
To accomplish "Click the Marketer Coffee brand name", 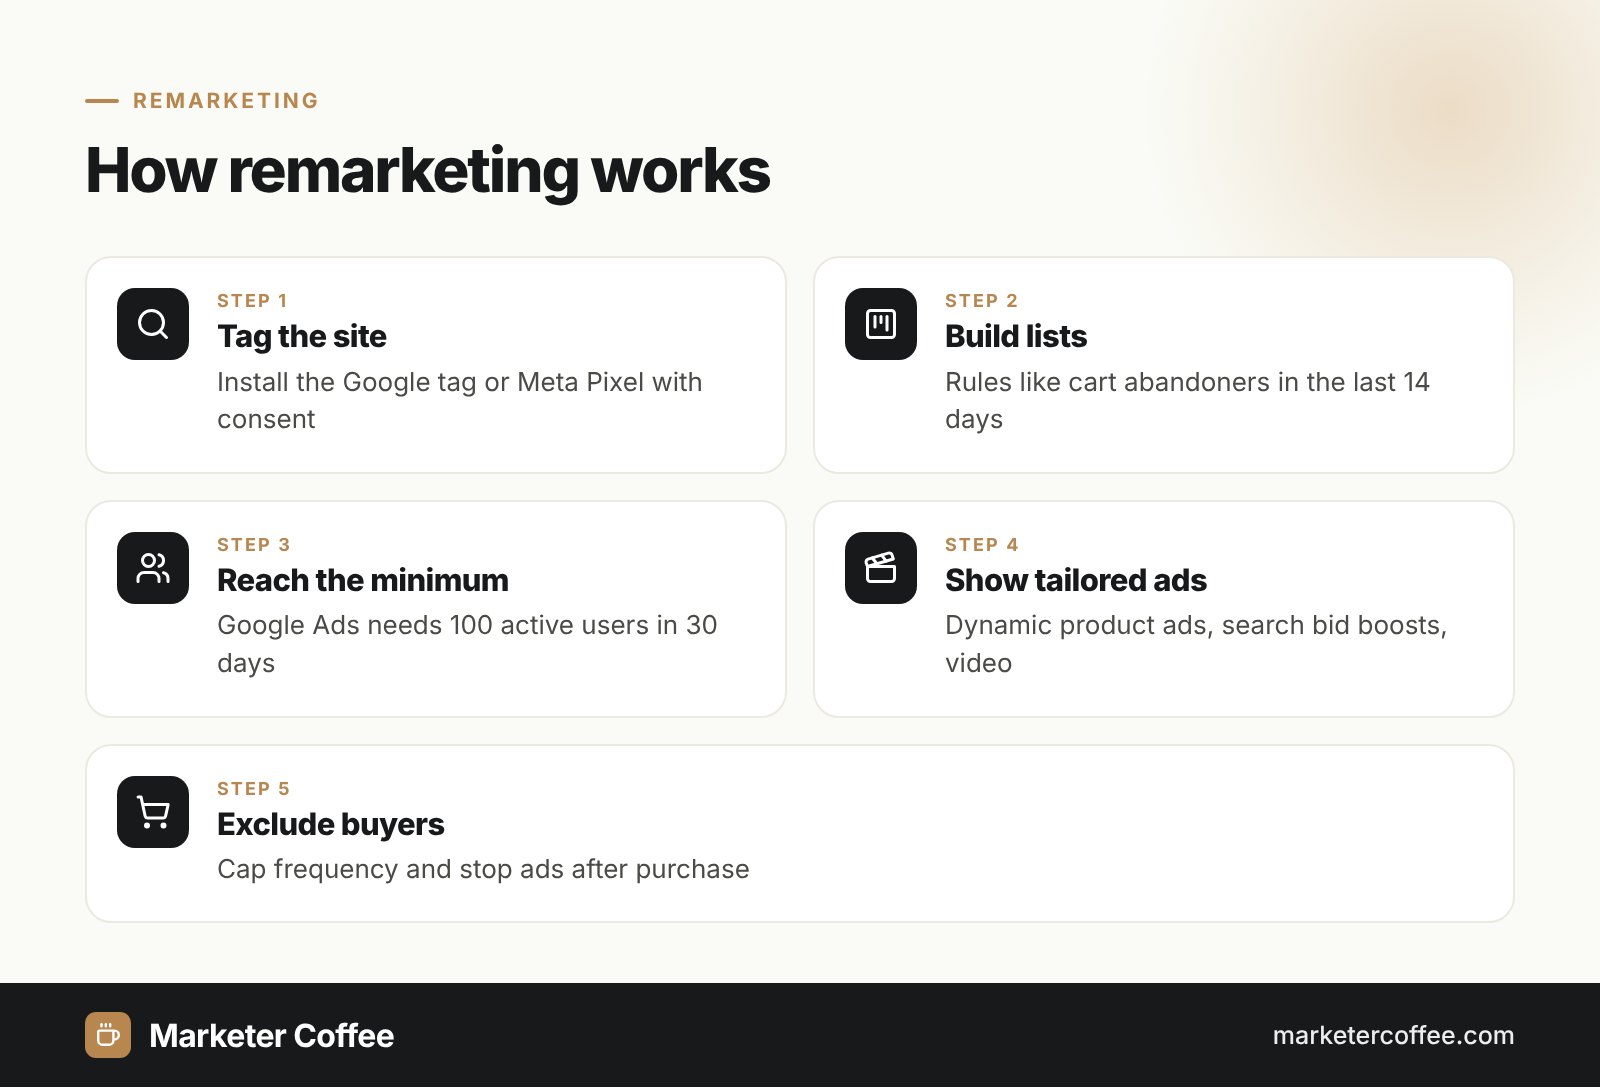I will click(271, 1035).
